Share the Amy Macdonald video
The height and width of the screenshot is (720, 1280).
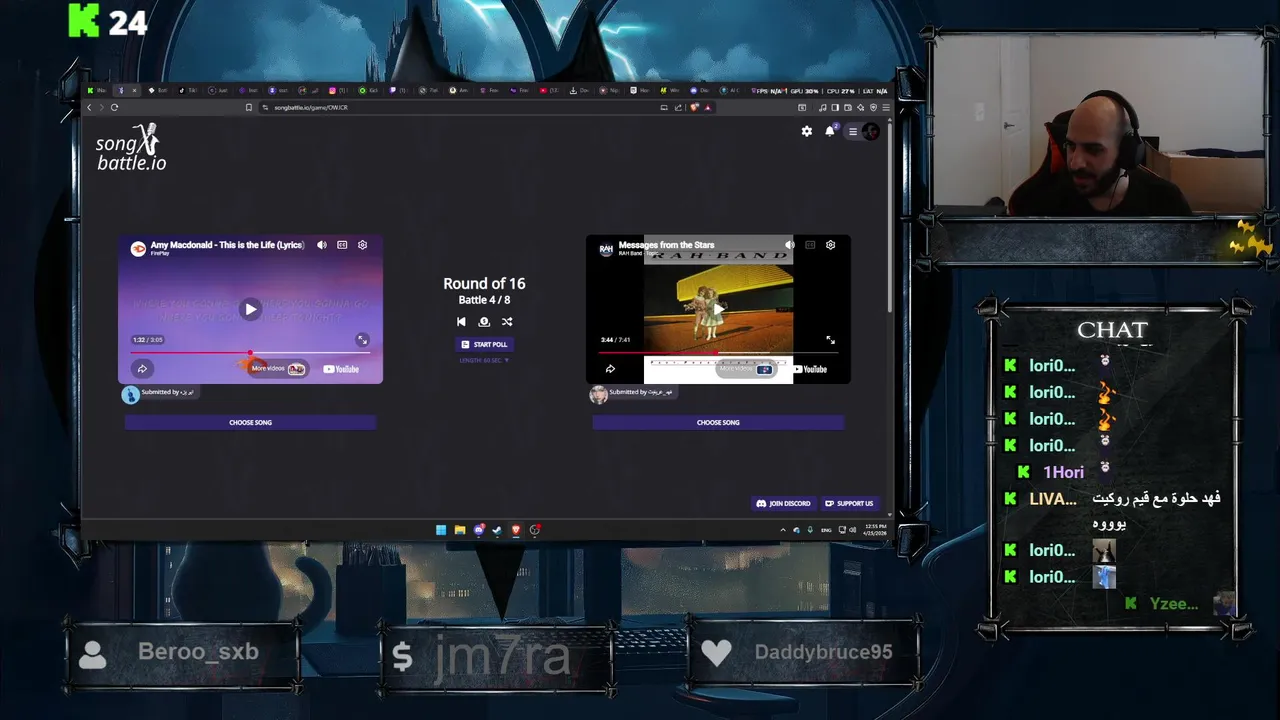pyautogui.click(x=142, y=369)
